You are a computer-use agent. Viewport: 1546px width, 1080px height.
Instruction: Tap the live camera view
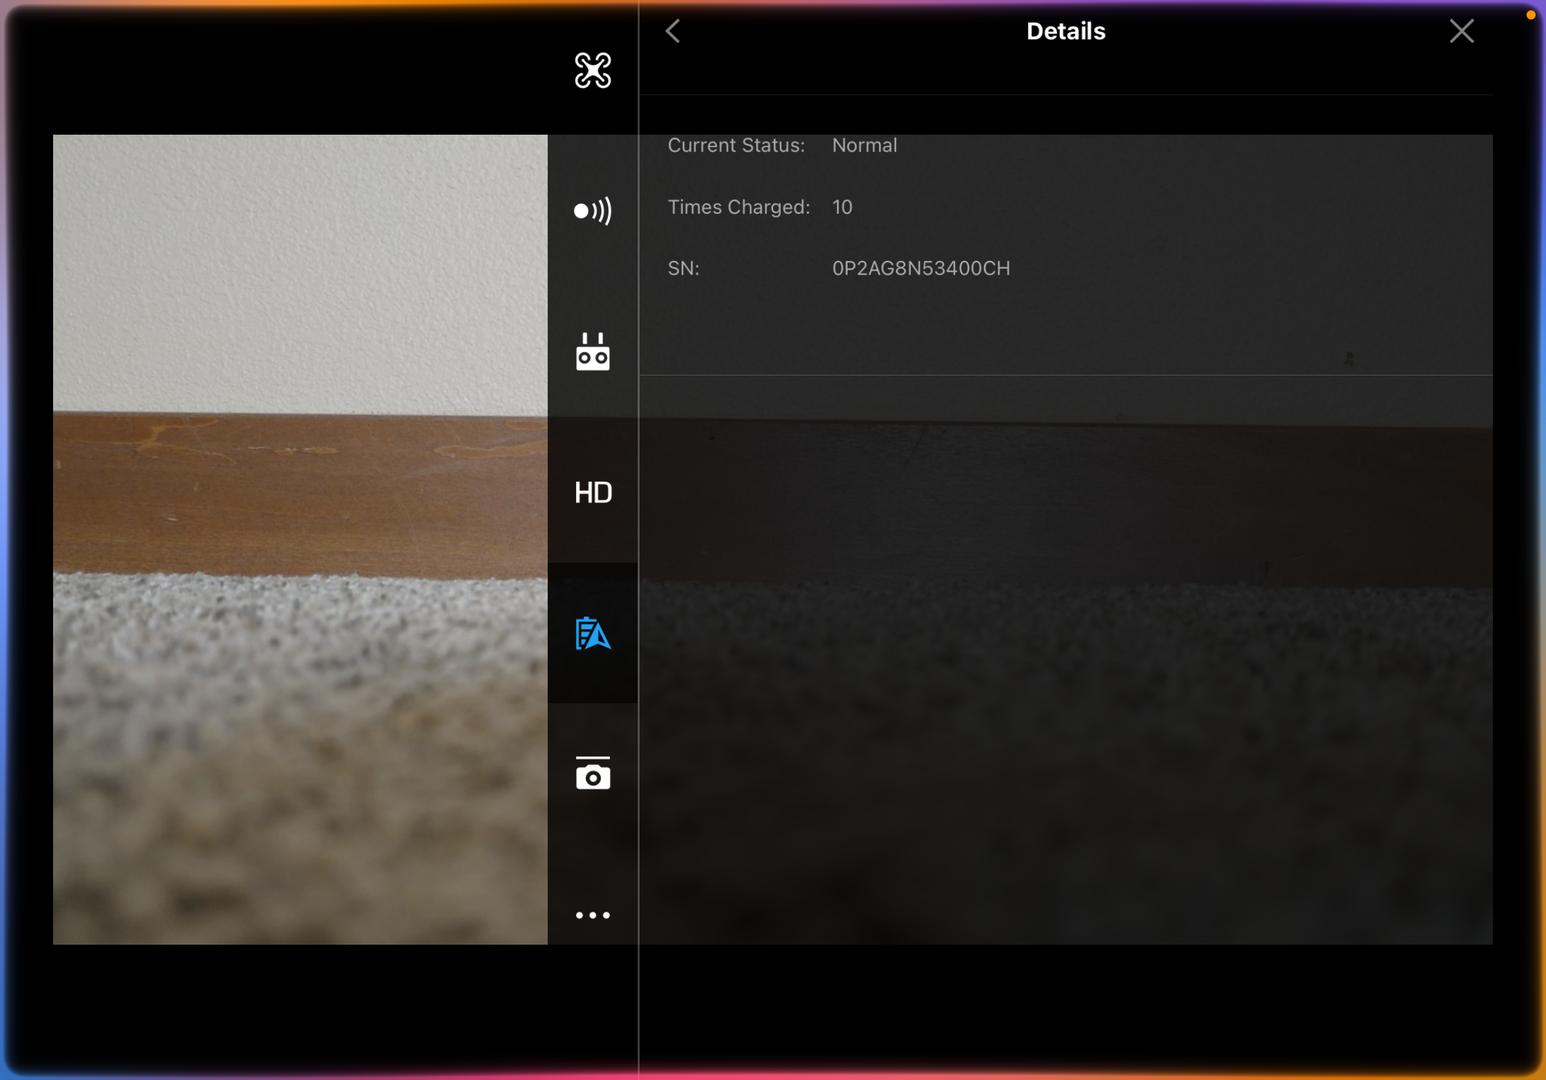[300, 540]
